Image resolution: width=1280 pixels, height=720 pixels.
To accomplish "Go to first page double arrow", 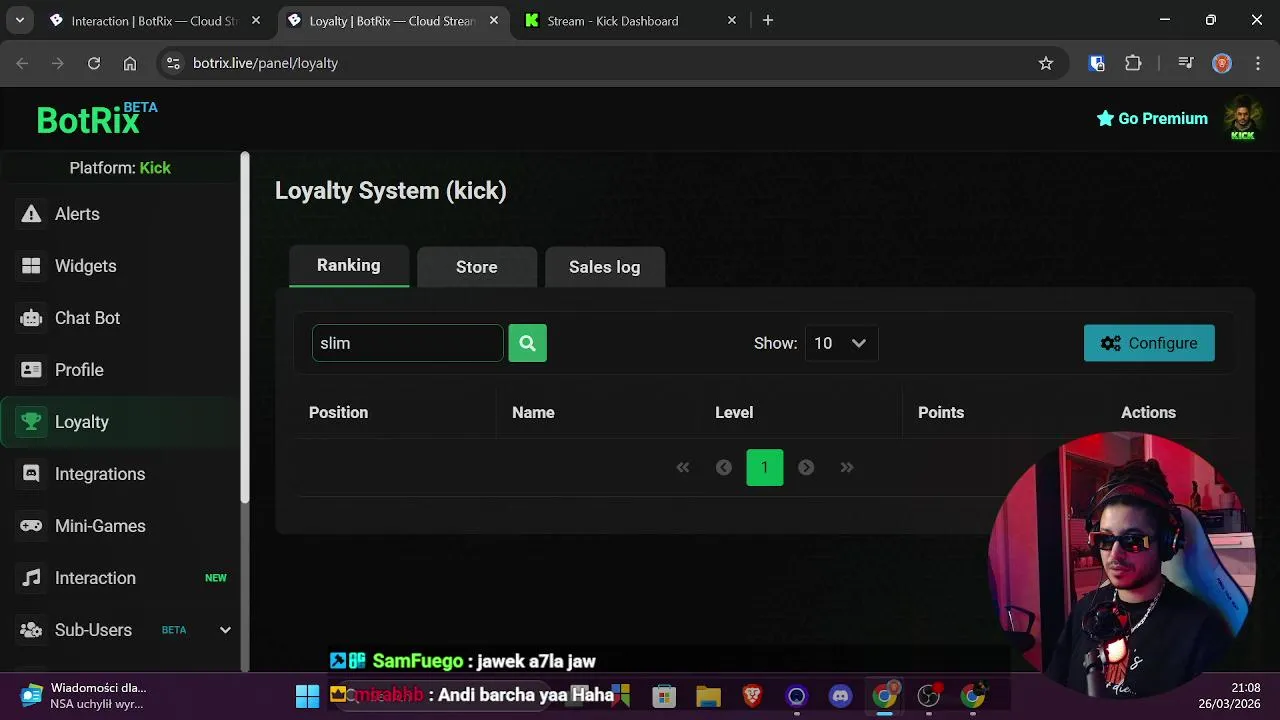I will coord(683,467).
